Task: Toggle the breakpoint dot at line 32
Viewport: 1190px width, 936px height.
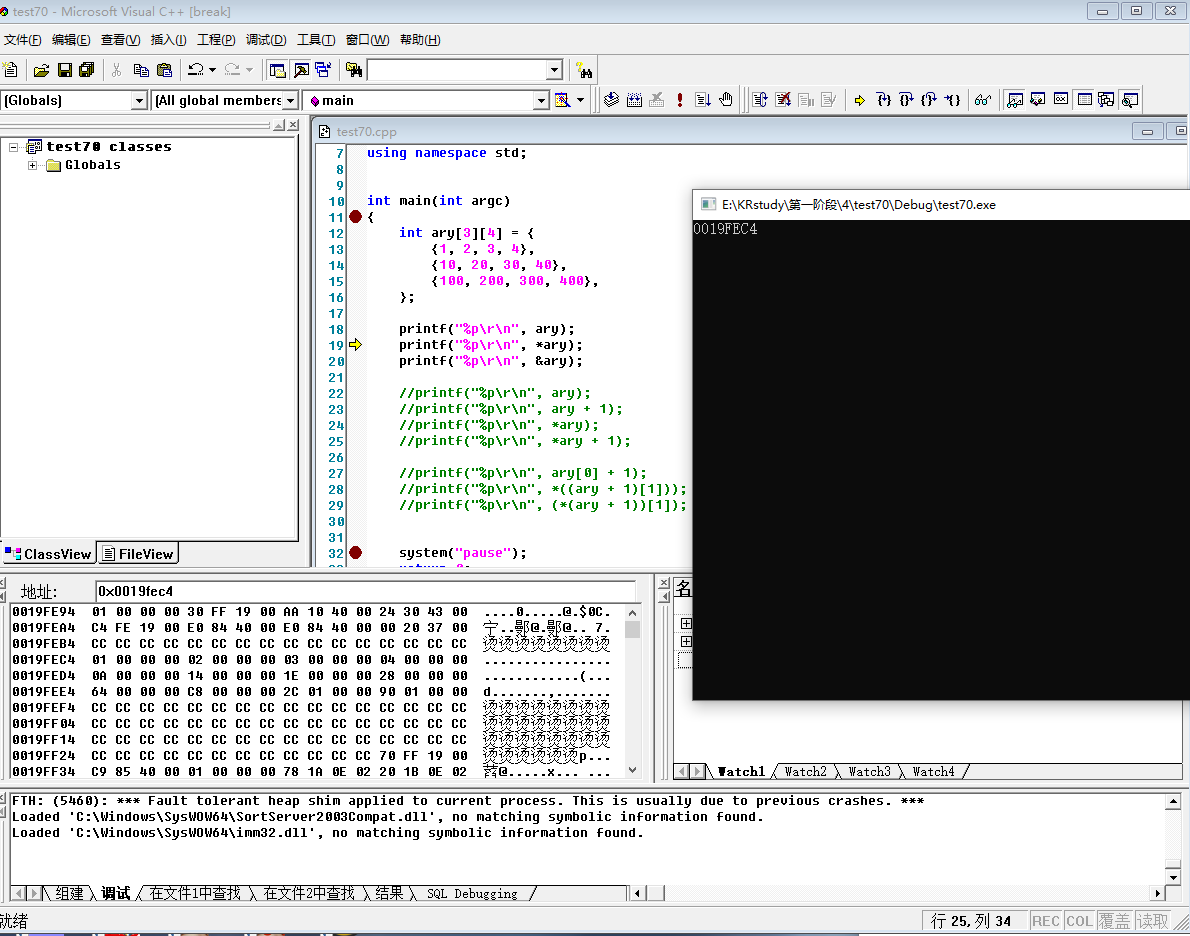Action: point(355,553)
